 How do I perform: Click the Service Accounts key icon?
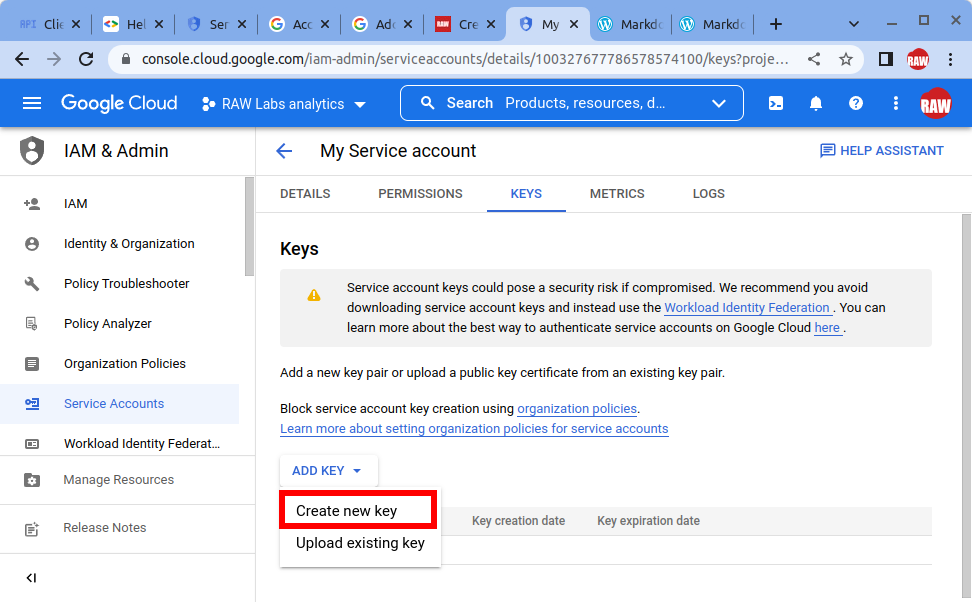click(32, 404)
